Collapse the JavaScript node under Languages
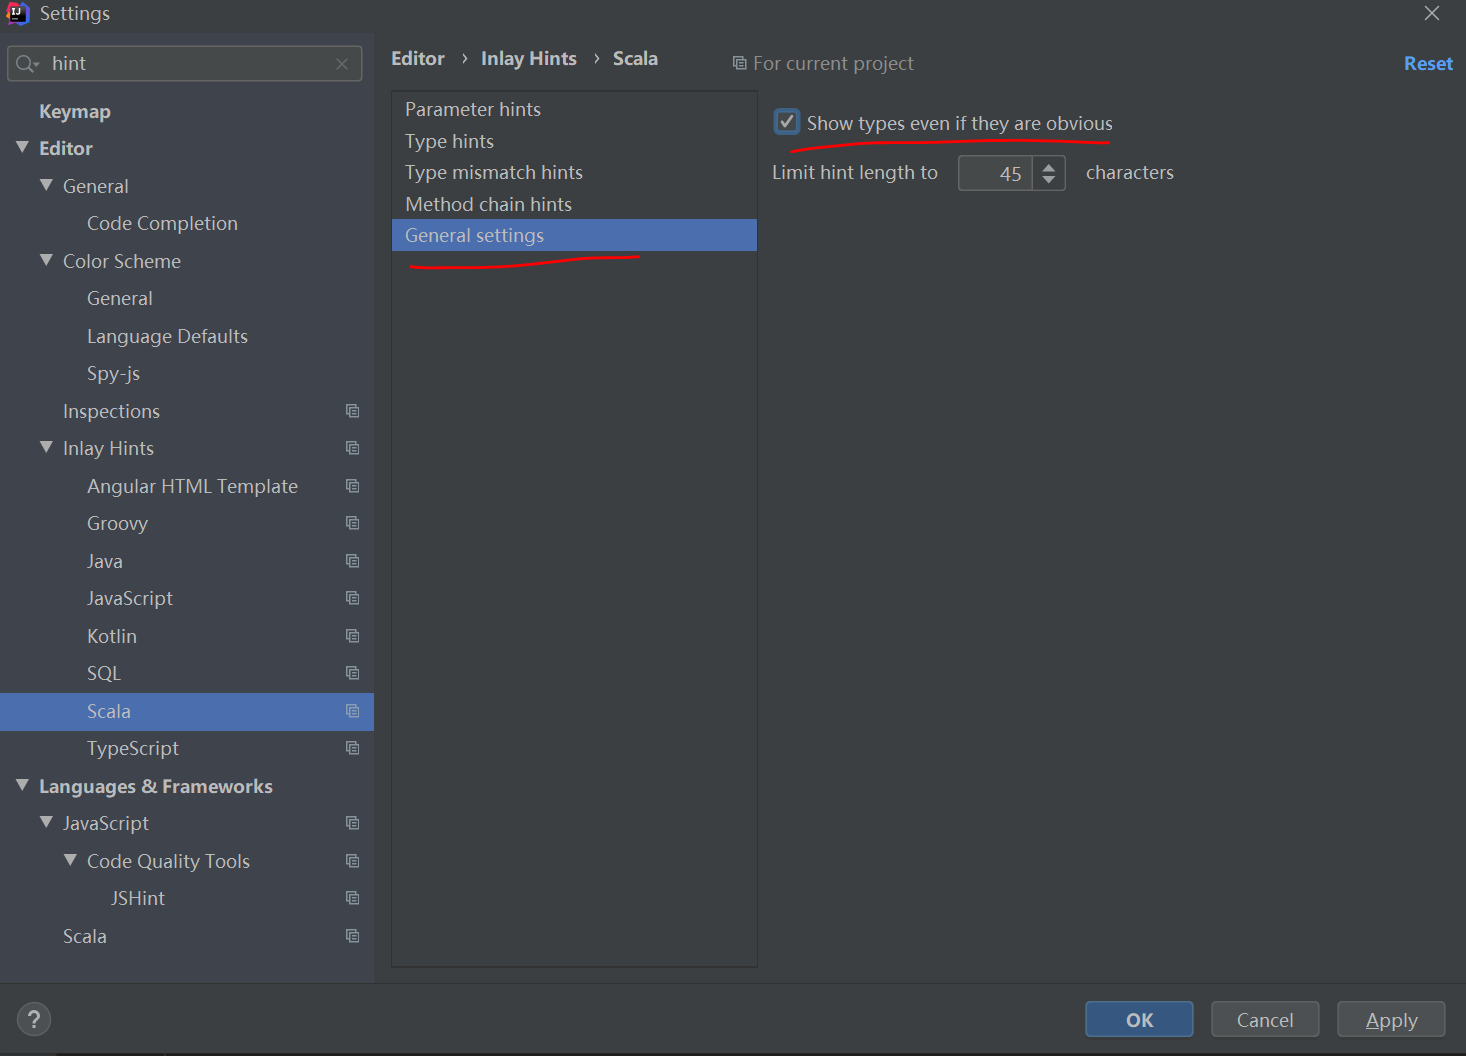This screenshot has height=1056, width=1466. tap(46, 822)
